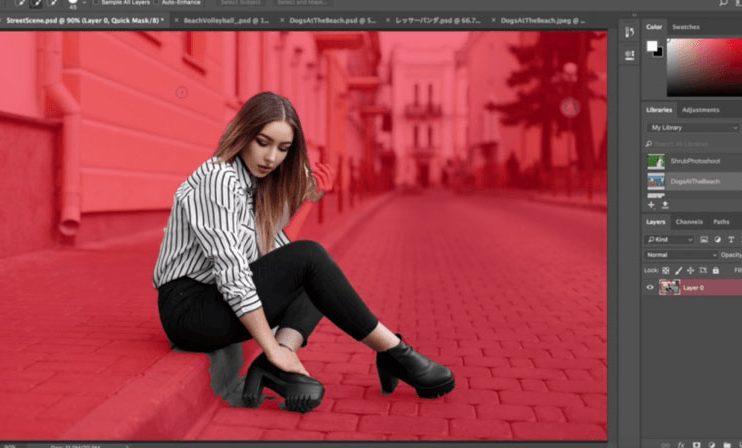Open the Swatches panel tab
The height and width of the screenshot is (448, 742).
pyautogui.click(x=686, y=27)
